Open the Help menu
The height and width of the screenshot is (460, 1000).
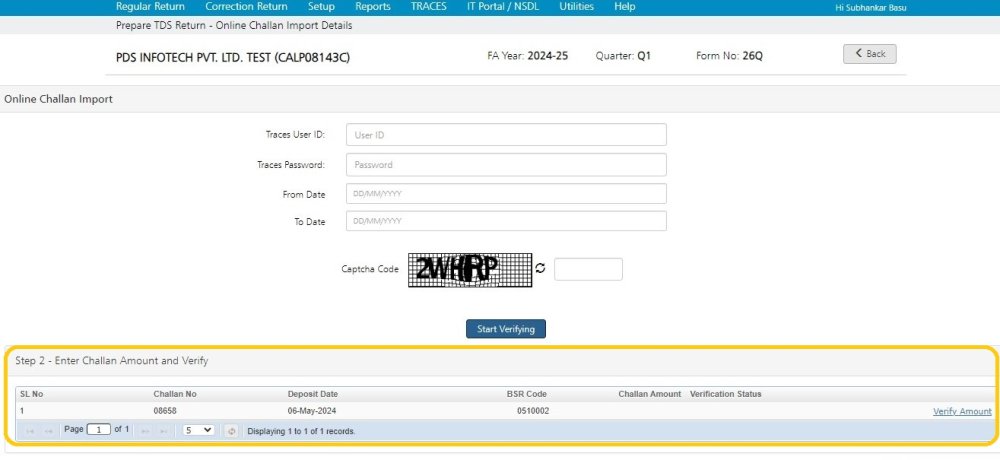(x=624, y=6)
